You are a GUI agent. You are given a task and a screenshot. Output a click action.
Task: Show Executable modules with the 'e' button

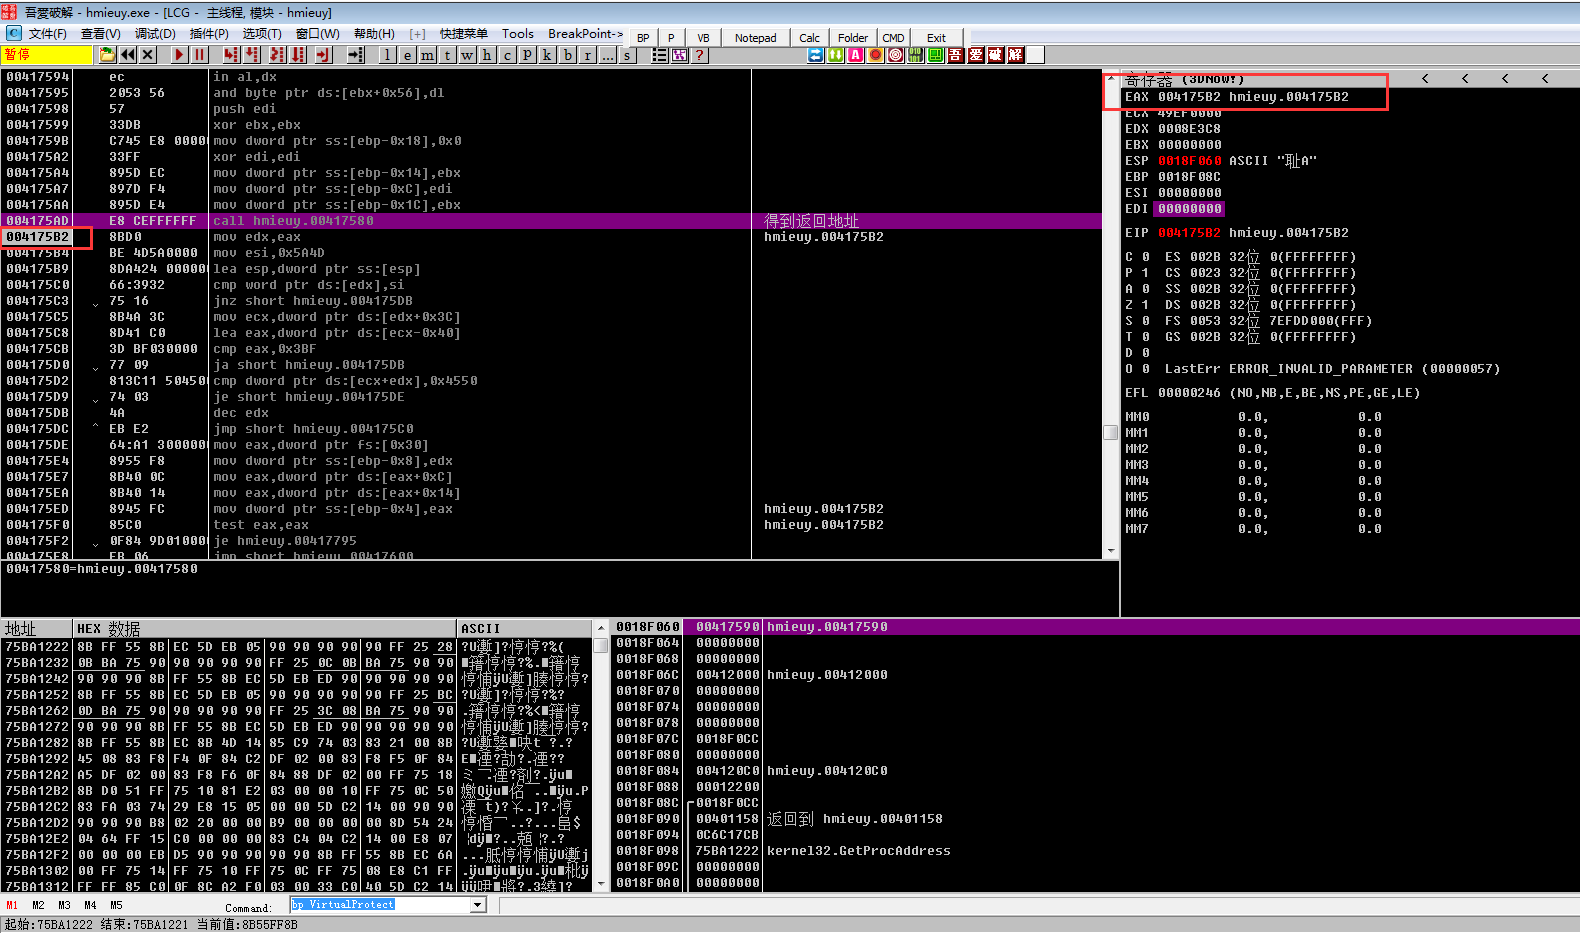pyautogui.click(x=407, y=55)
